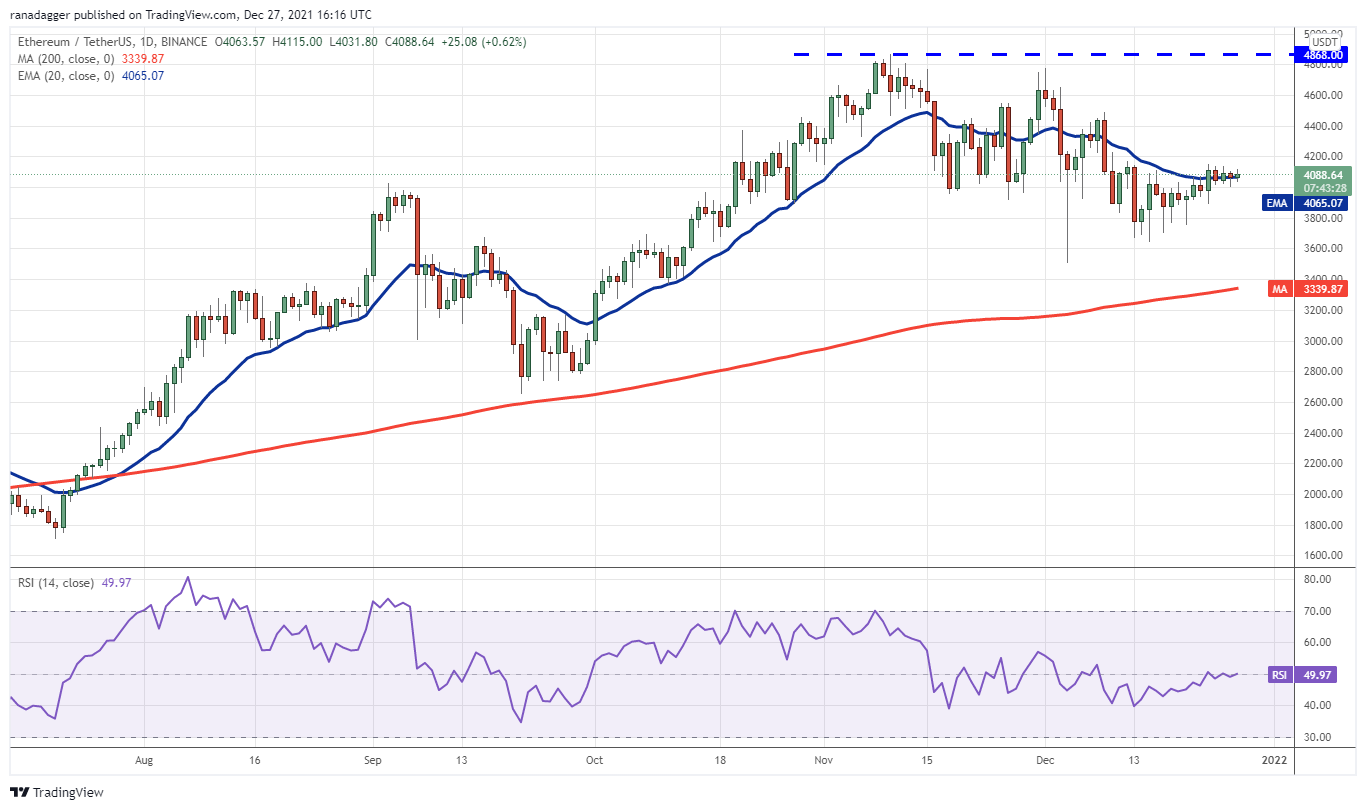This screenshot has width=1366, height=810.
Task: Click the Sep label on the time axis
Action: pyautogui.click(x=372, y=759)
